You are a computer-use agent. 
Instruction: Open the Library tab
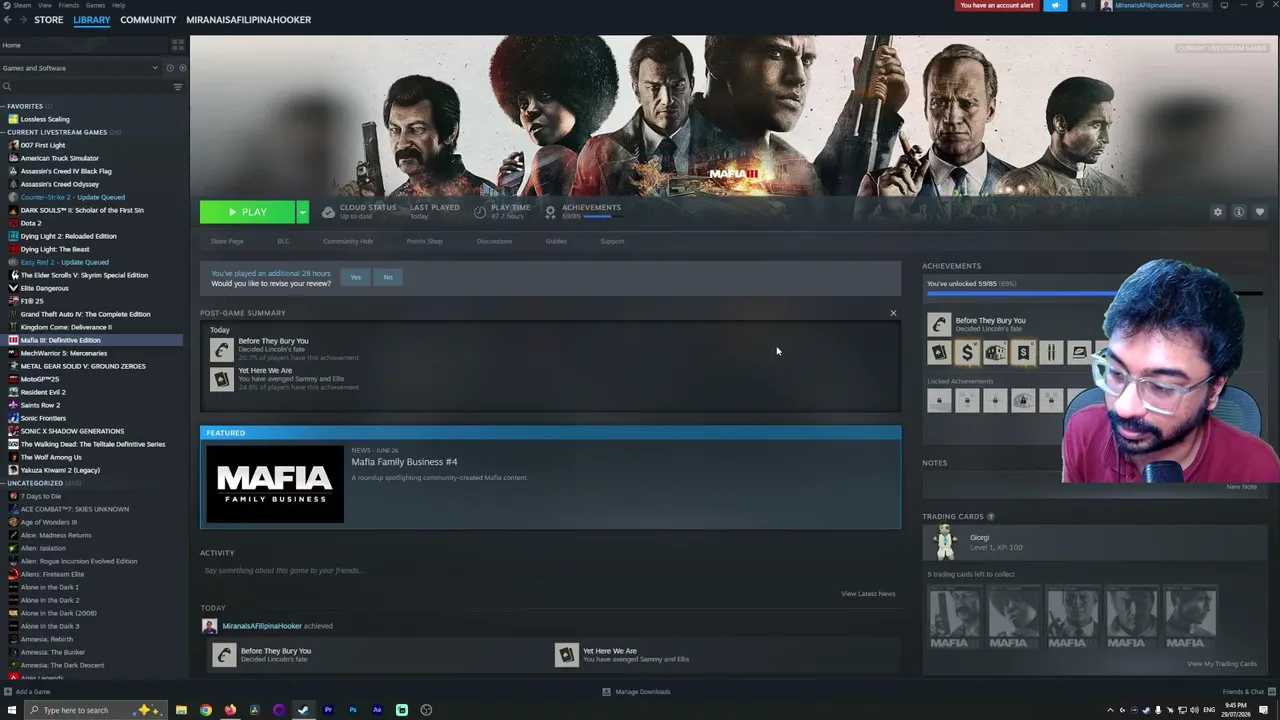[92, 20]
